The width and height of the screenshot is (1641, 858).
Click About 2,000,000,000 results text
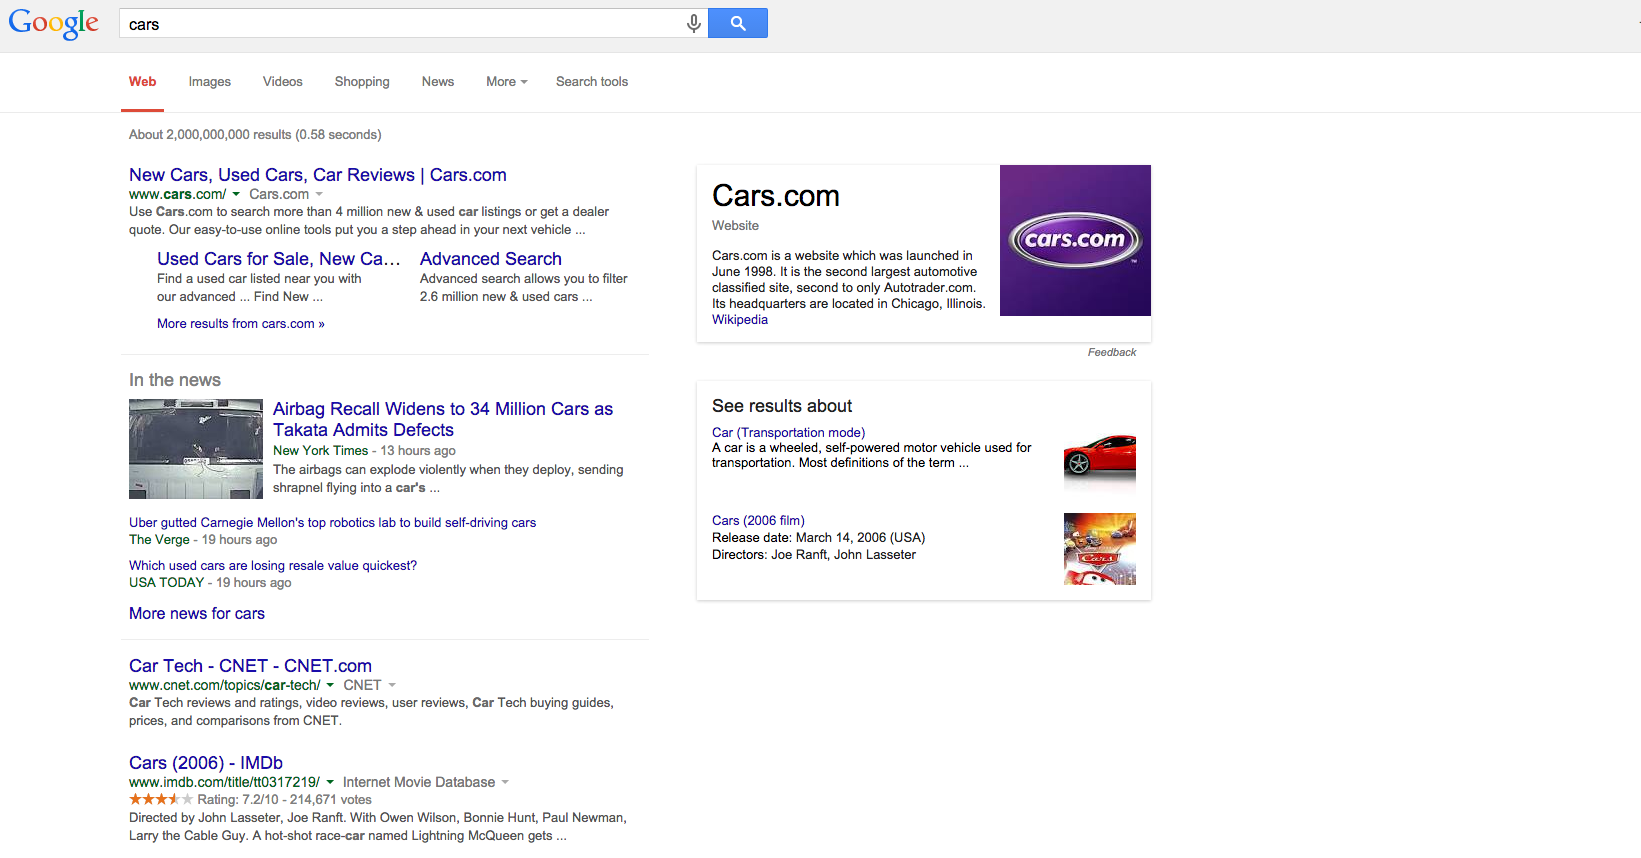255,135
